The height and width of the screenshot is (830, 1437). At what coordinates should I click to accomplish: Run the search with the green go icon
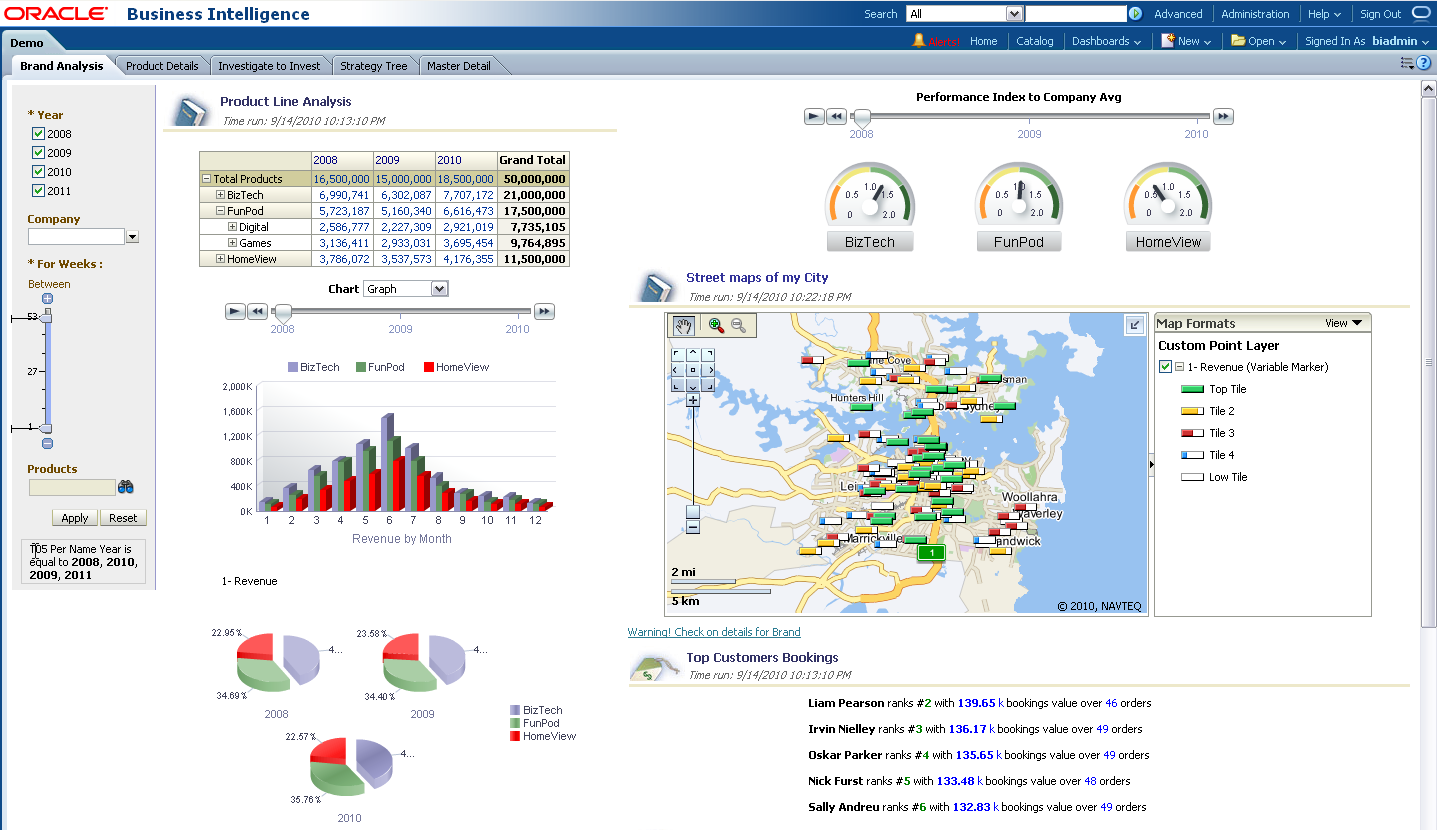point(1135,14)
